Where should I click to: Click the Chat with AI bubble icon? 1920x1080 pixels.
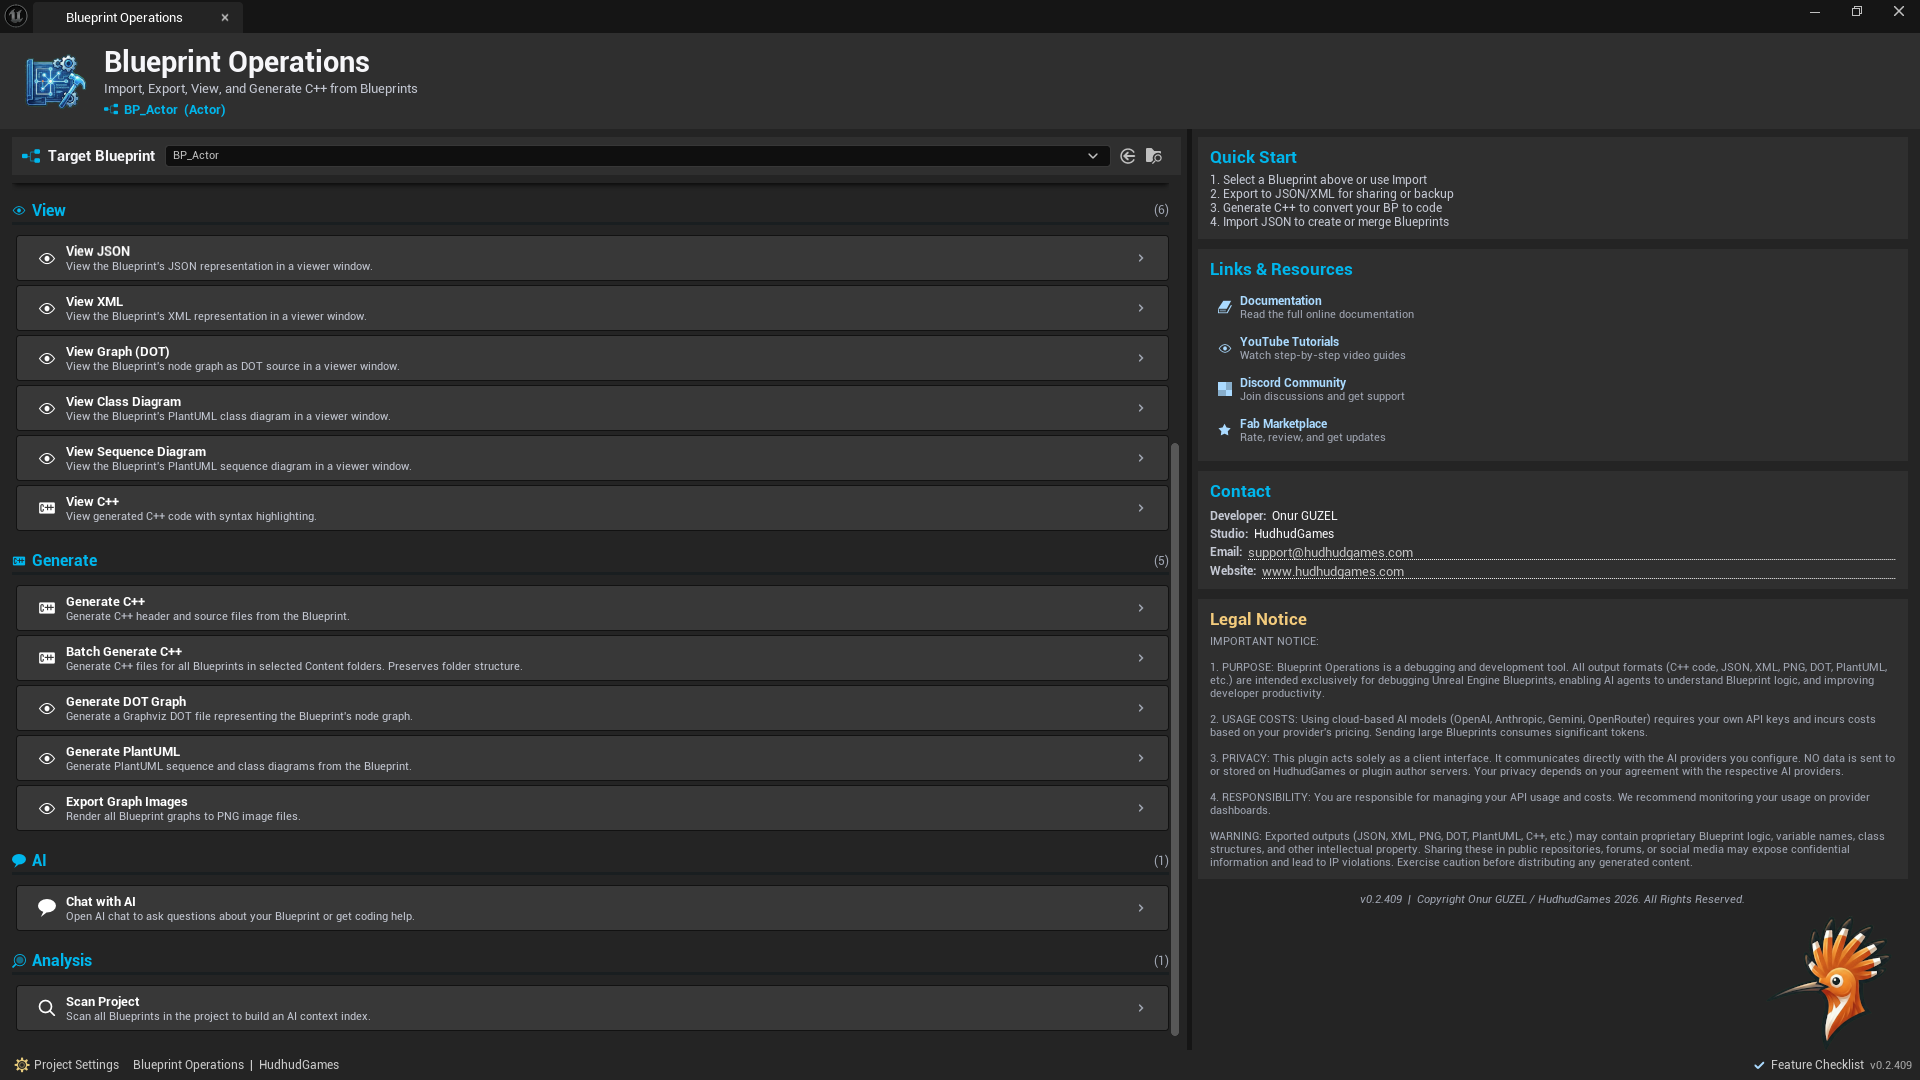tap(47, 908)
